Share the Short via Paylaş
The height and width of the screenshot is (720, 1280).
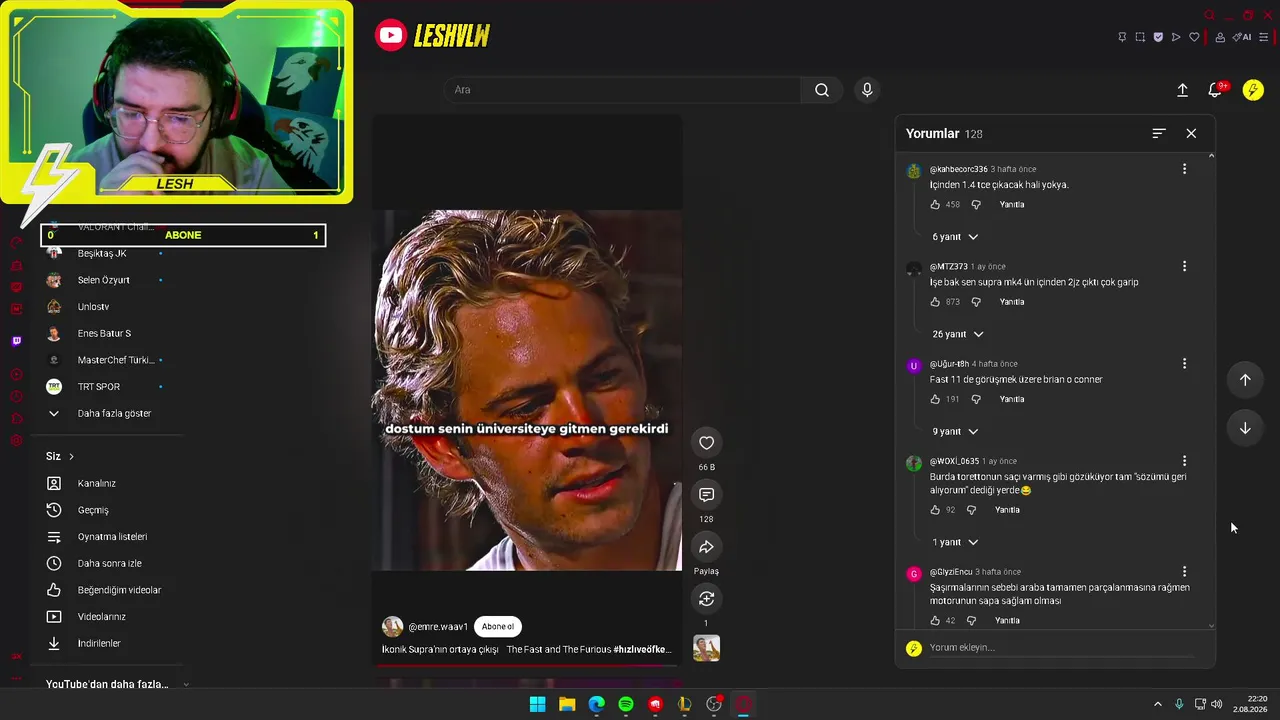(x=706, y=547)
